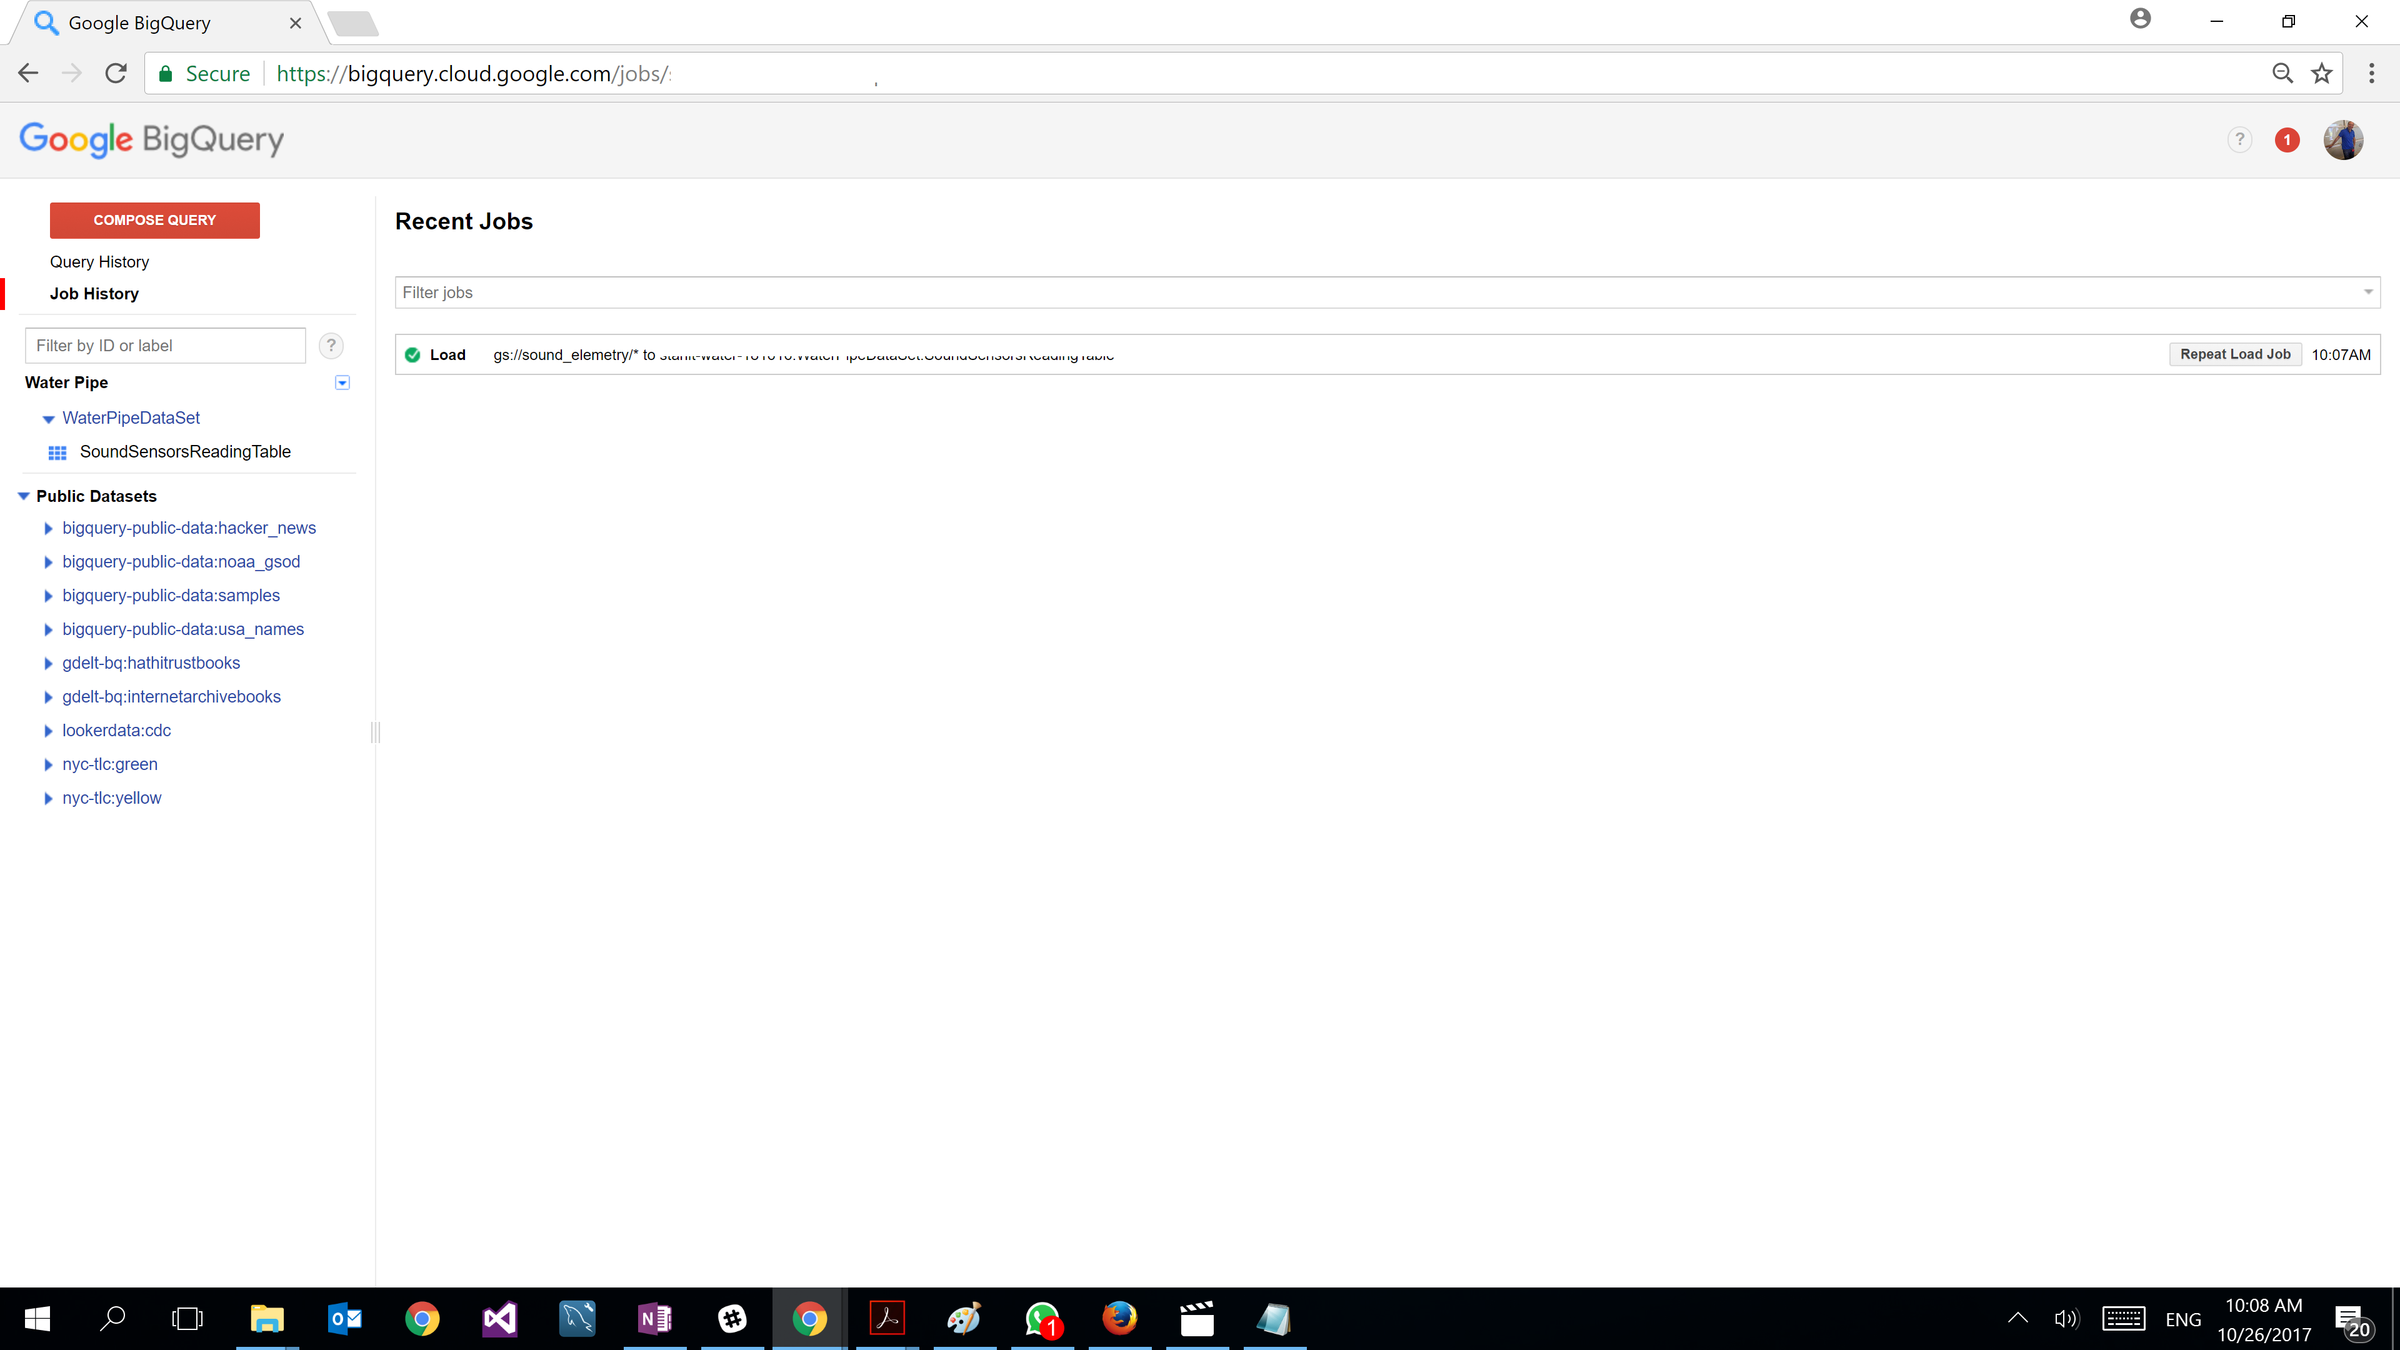Viewport: 2400px width, 1350px height.
Task: Open Firefox from the taskbar
Action: [1120, 1319]
